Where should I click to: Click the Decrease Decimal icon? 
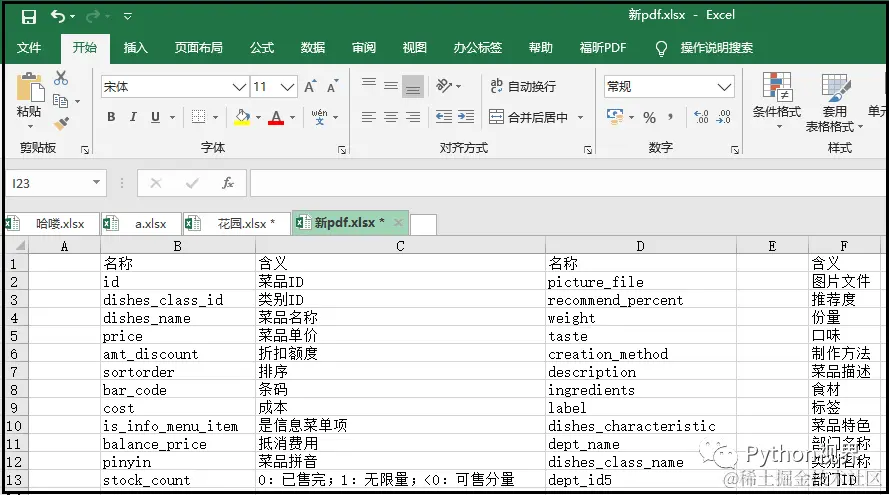click(x=723, y=117)
